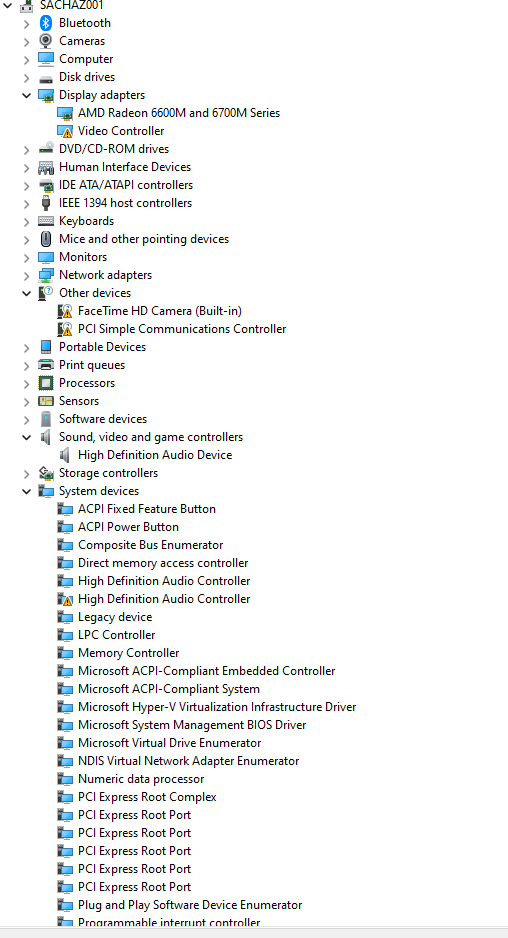Select the DVD/CD-ROM drives label

114,149
